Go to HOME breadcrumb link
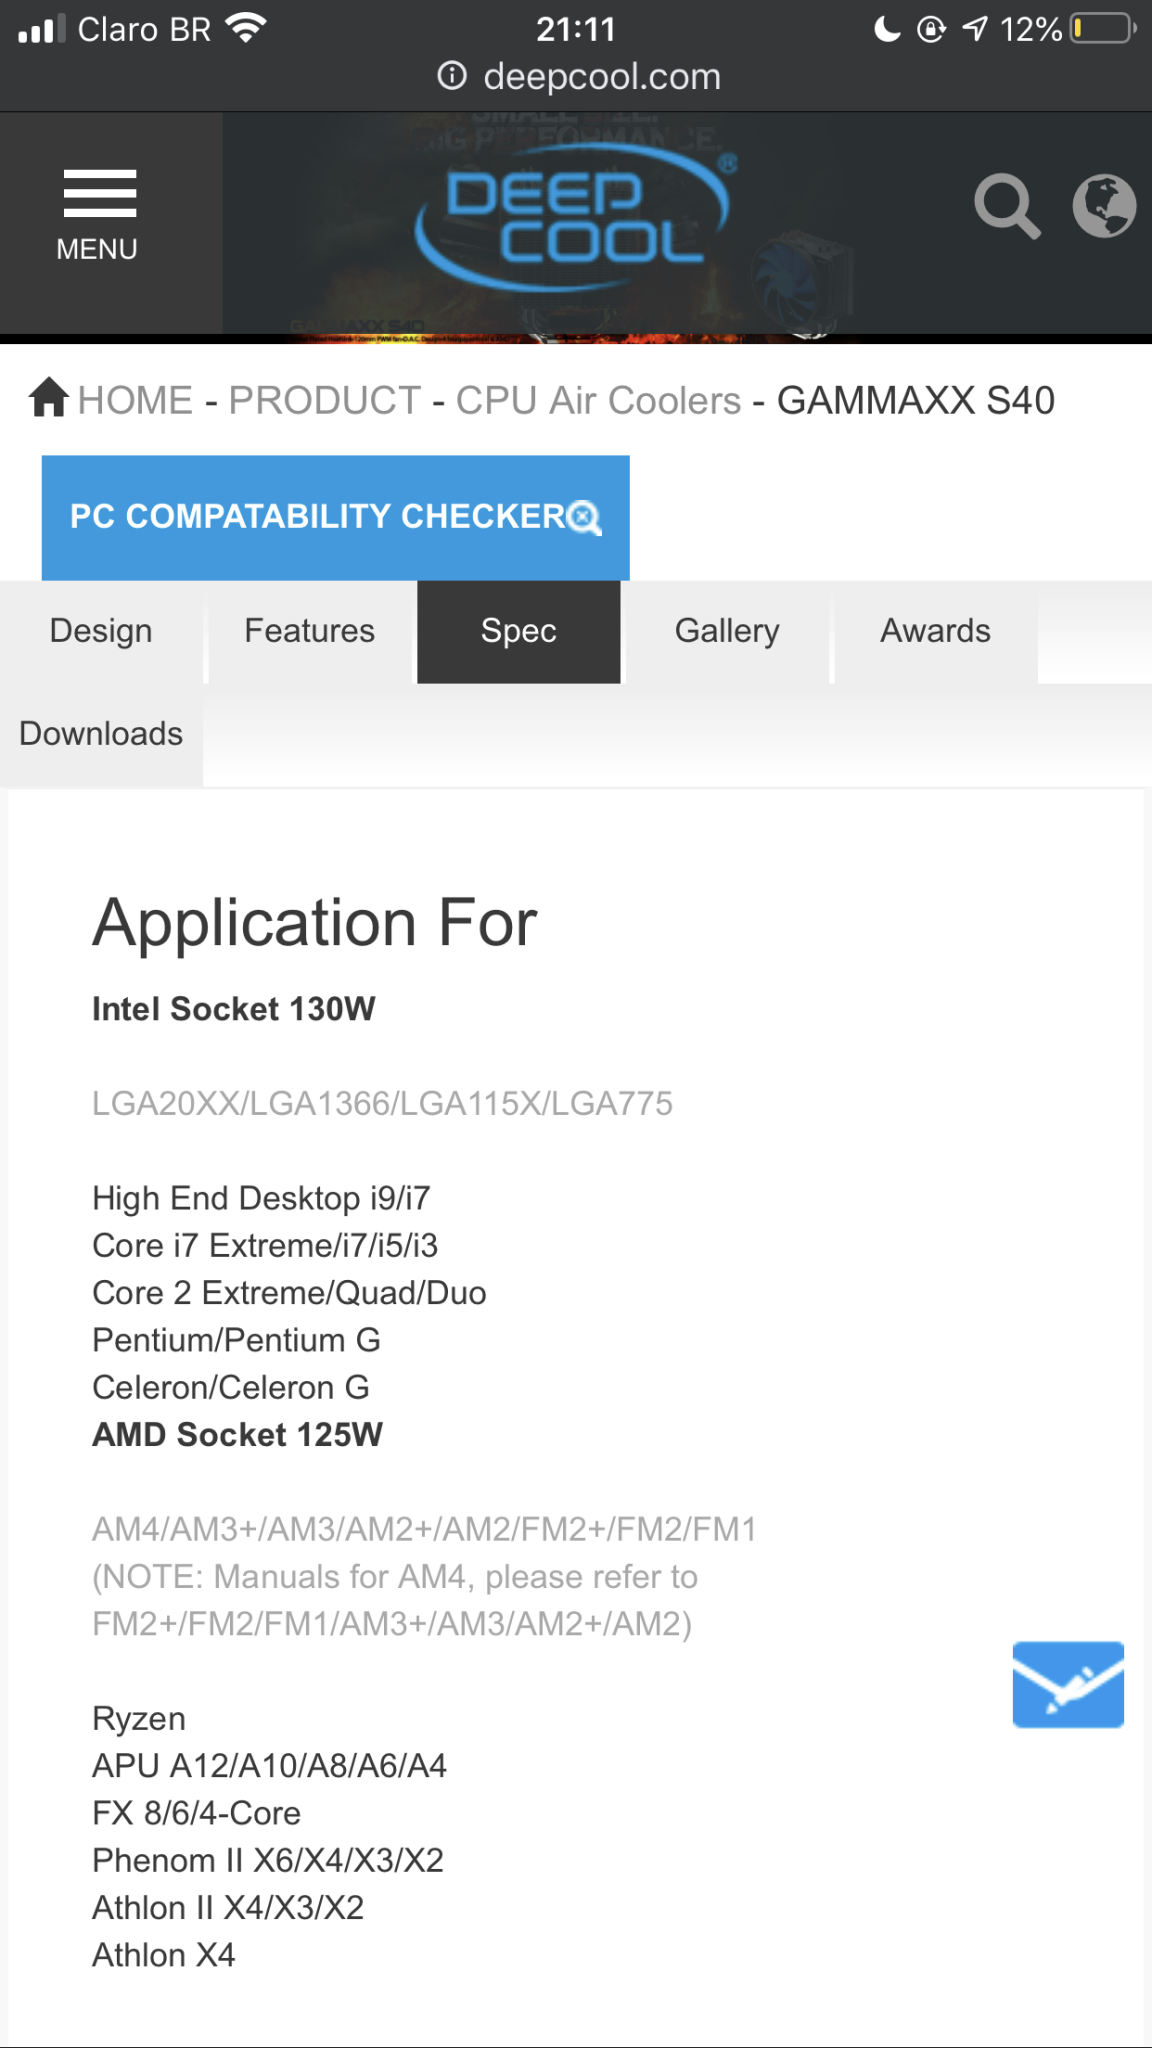 [135, 401]
